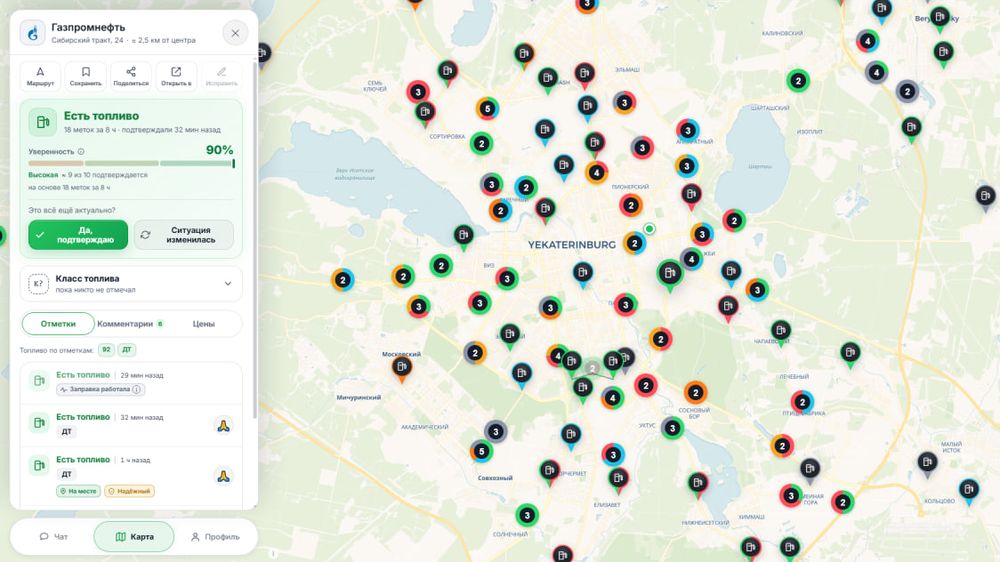
Task: Click the info icon next to Уверенность
Action: (x=81, y=152)
